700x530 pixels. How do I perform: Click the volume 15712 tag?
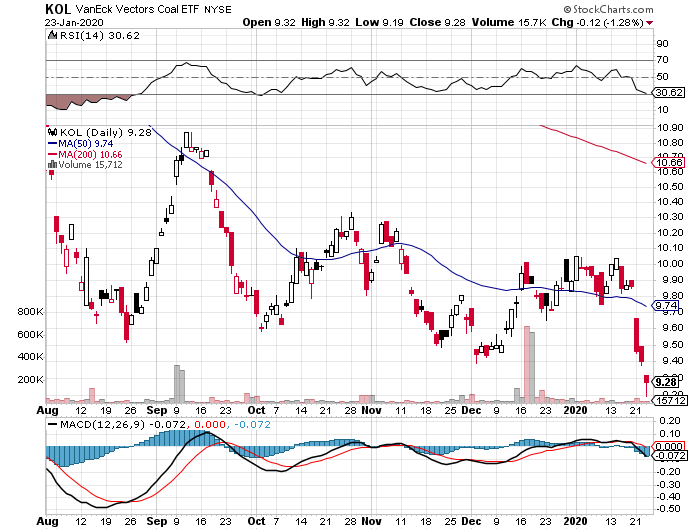670,401
